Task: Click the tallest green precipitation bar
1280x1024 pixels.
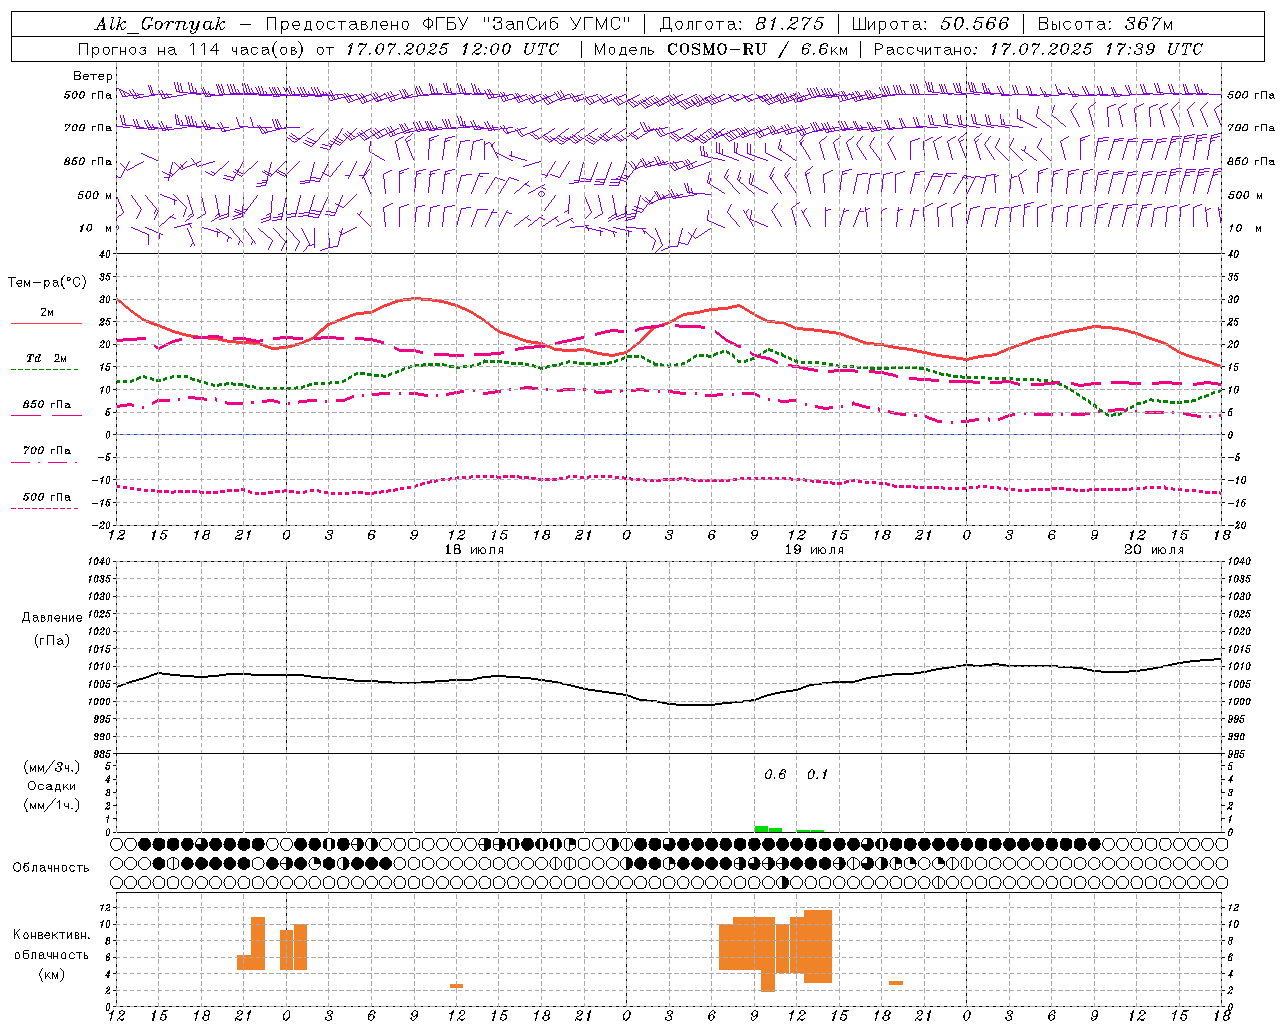Action: click(761, 829)
